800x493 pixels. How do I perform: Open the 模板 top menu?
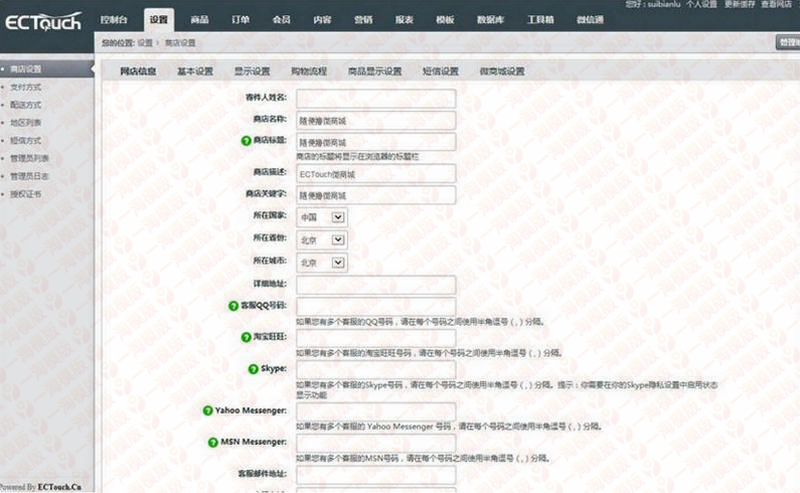tap(444, 19)
